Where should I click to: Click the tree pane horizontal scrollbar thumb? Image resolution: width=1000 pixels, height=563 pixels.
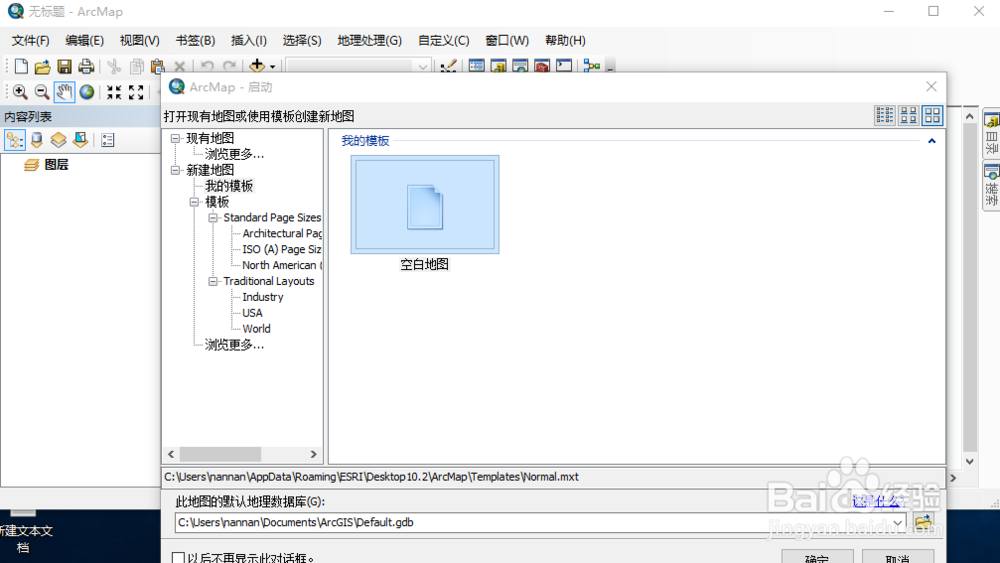click(220, 454)
